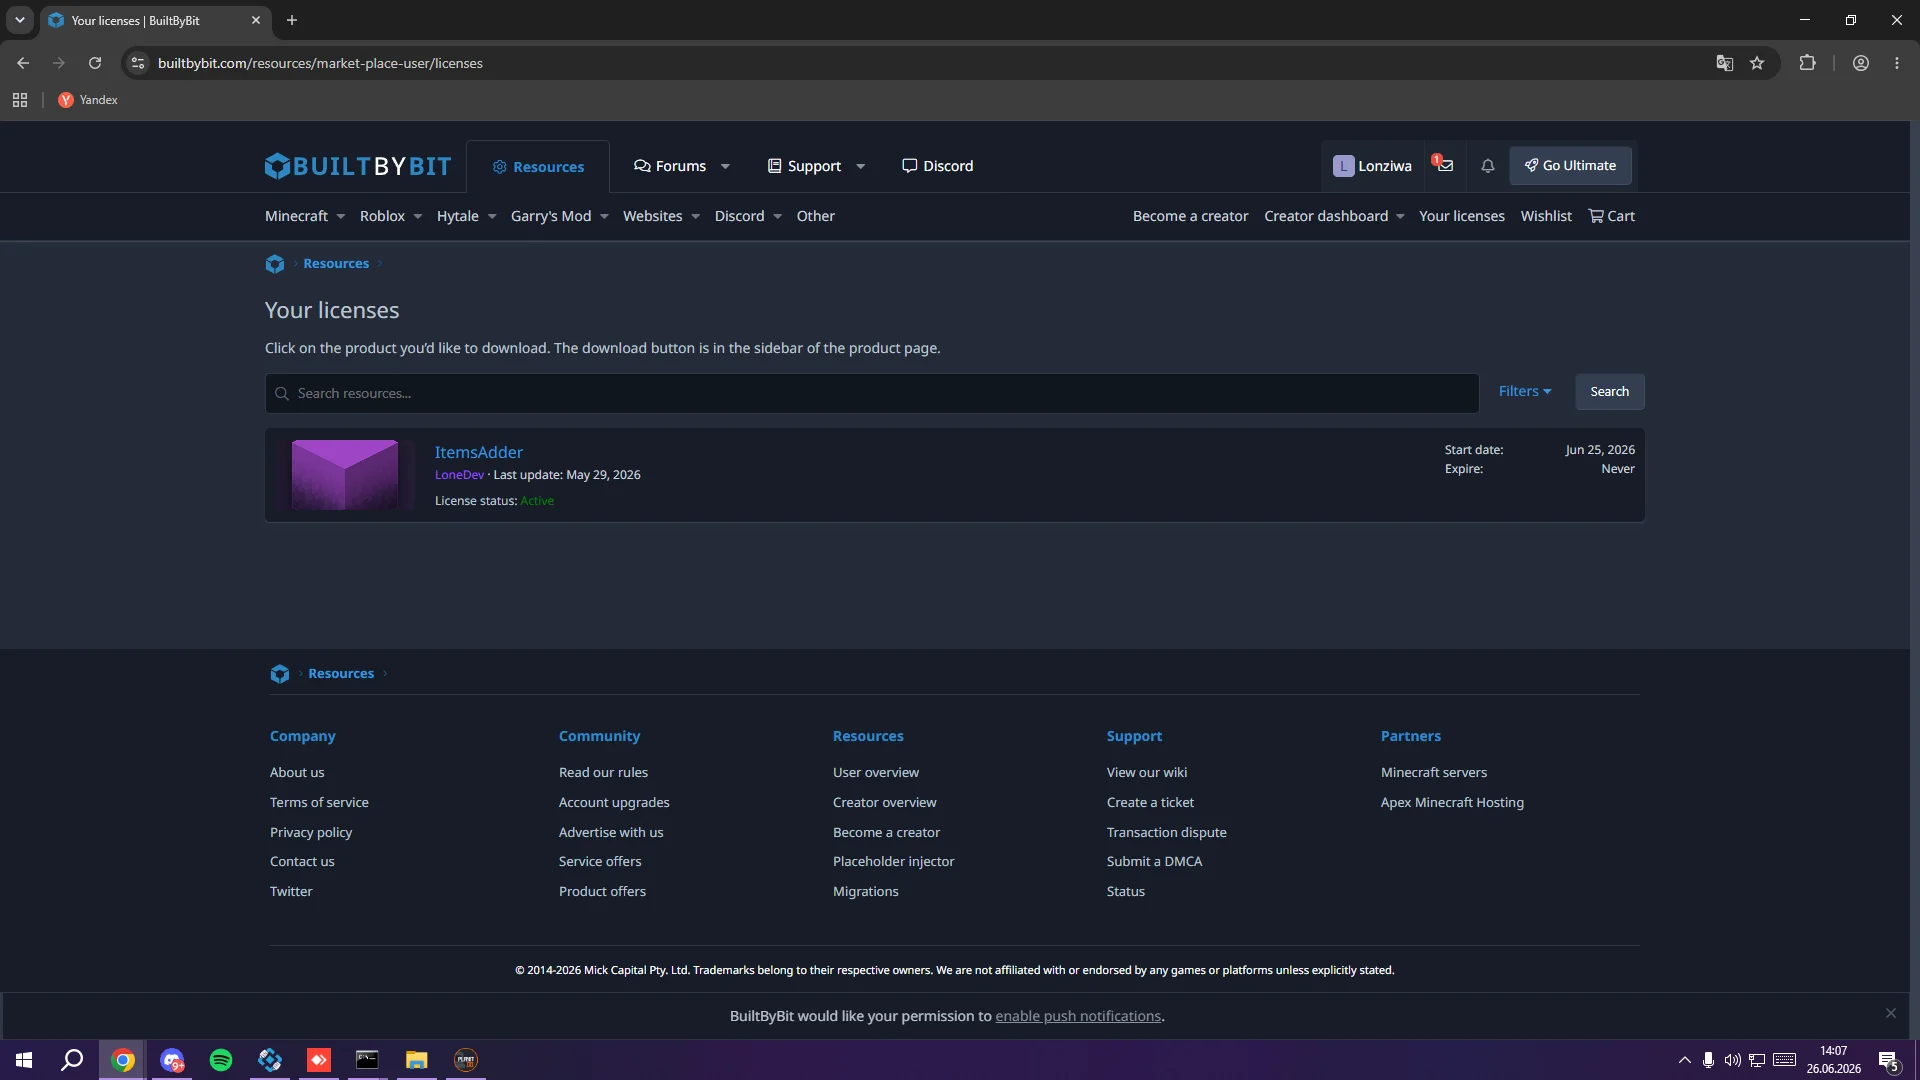Open Spotify from the taskbar

[221, 1060]
